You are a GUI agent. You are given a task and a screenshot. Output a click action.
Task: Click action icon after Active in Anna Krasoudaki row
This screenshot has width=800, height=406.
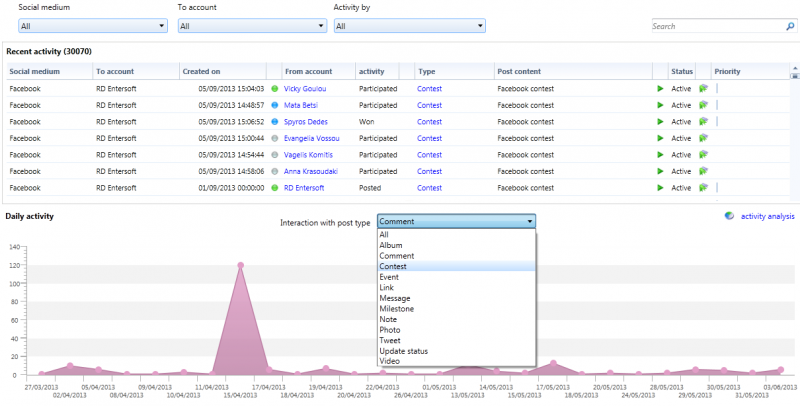point(704,171)
